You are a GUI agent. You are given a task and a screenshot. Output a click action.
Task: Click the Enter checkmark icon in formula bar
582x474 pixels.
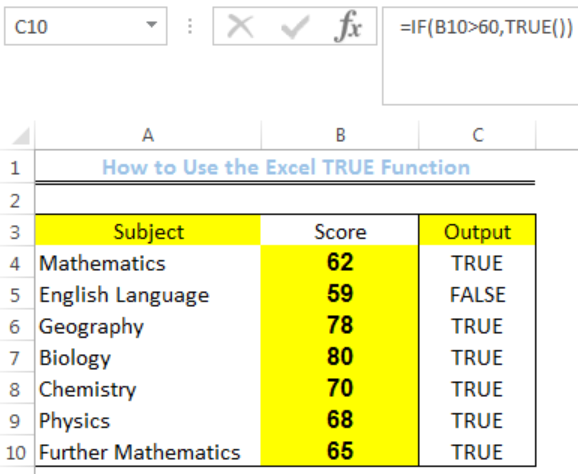(x=295, y=26)
